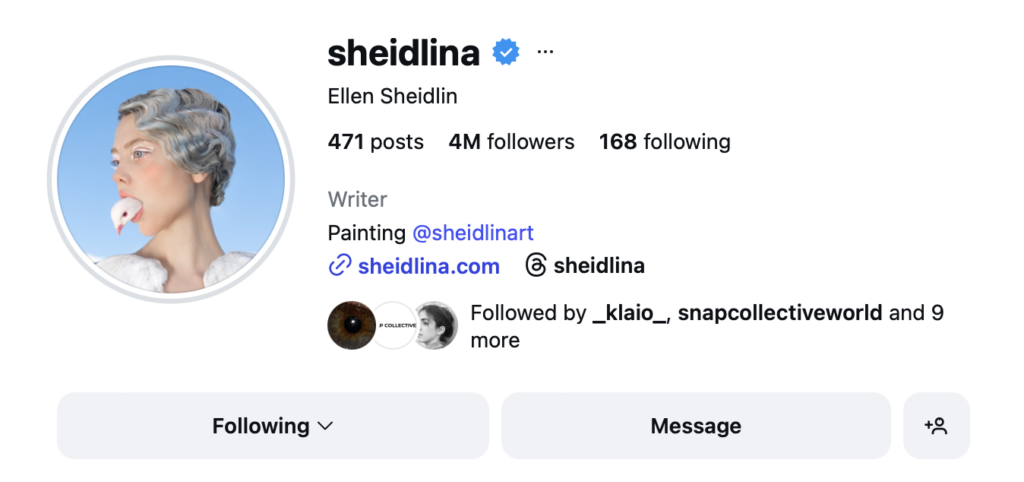This screenshot has width=1024, height=482.
Task: Open the sheidlina.com website link
Action: (428, 266)
